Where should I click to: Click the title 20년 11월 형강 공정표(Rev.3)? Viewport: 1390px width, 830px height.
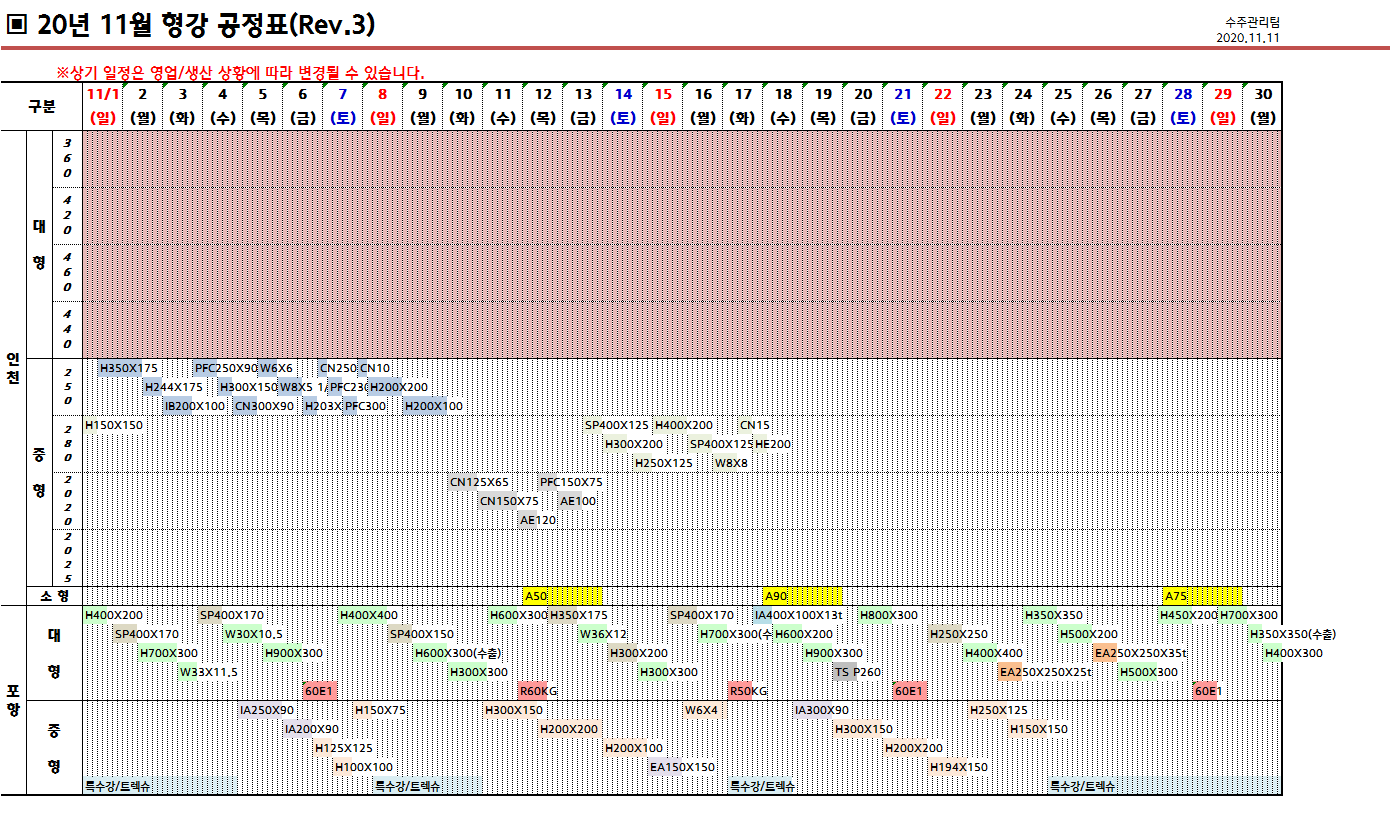pyautogui.click(x=205, y=25)
